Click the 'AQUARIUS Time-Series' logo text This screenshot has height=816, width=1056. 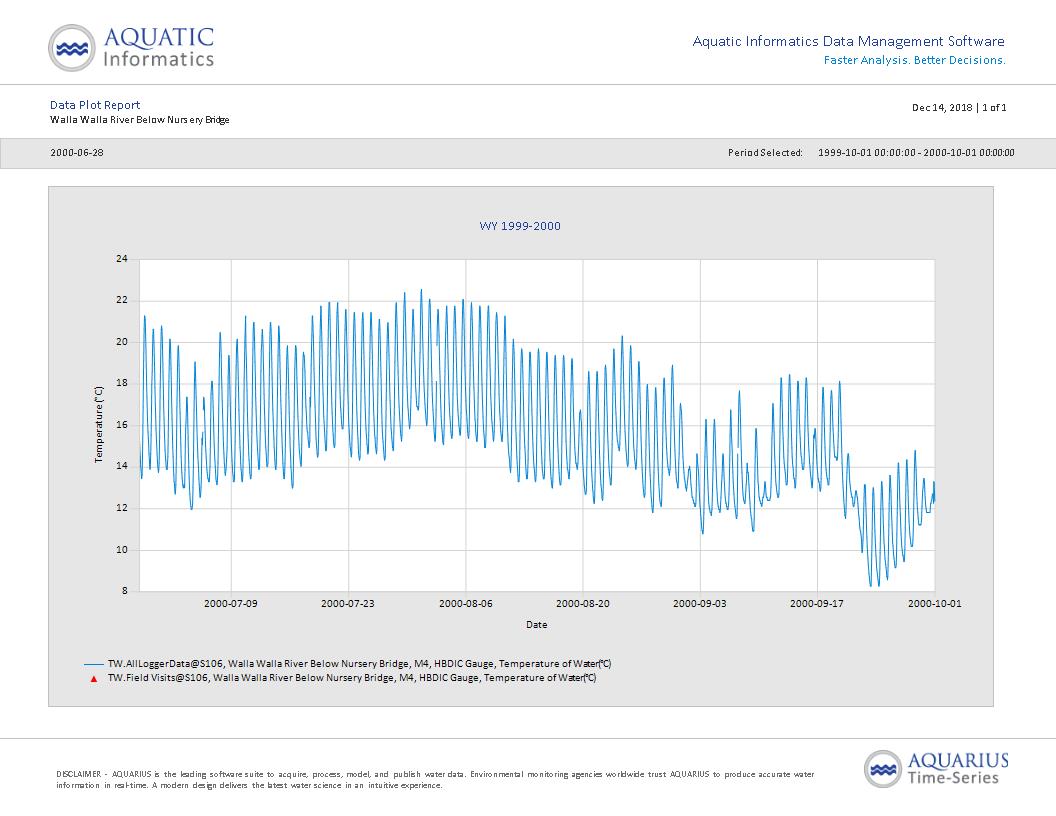(958, 769)
